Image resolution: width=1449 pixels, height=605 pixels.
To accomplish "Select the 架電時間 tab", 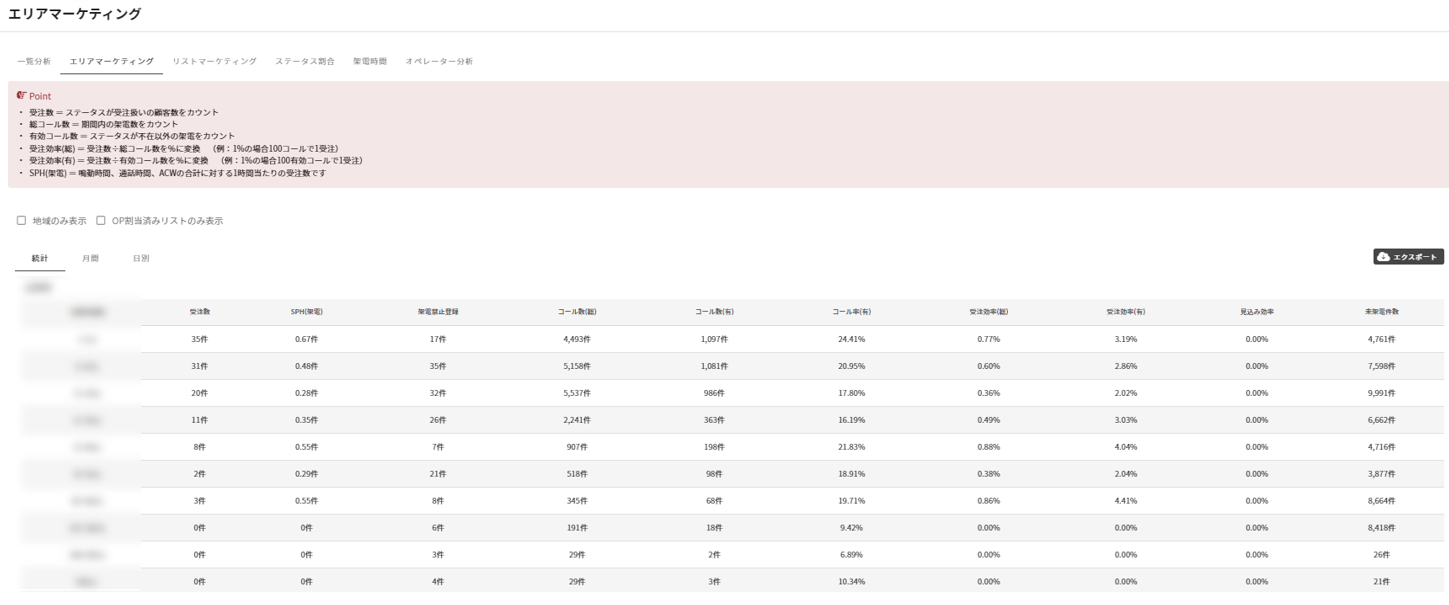I will [x=370, y=62].
